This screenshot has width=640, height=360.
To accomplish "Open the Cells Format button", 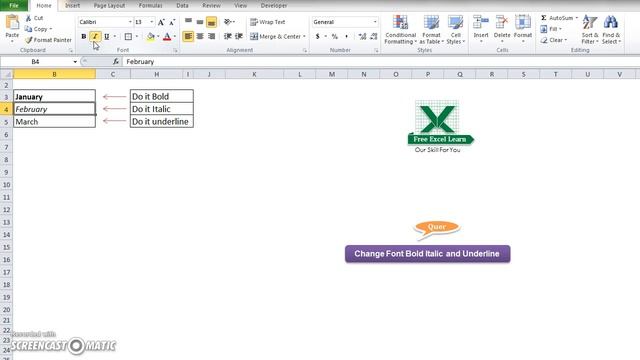I will click(x=522, y=29).
